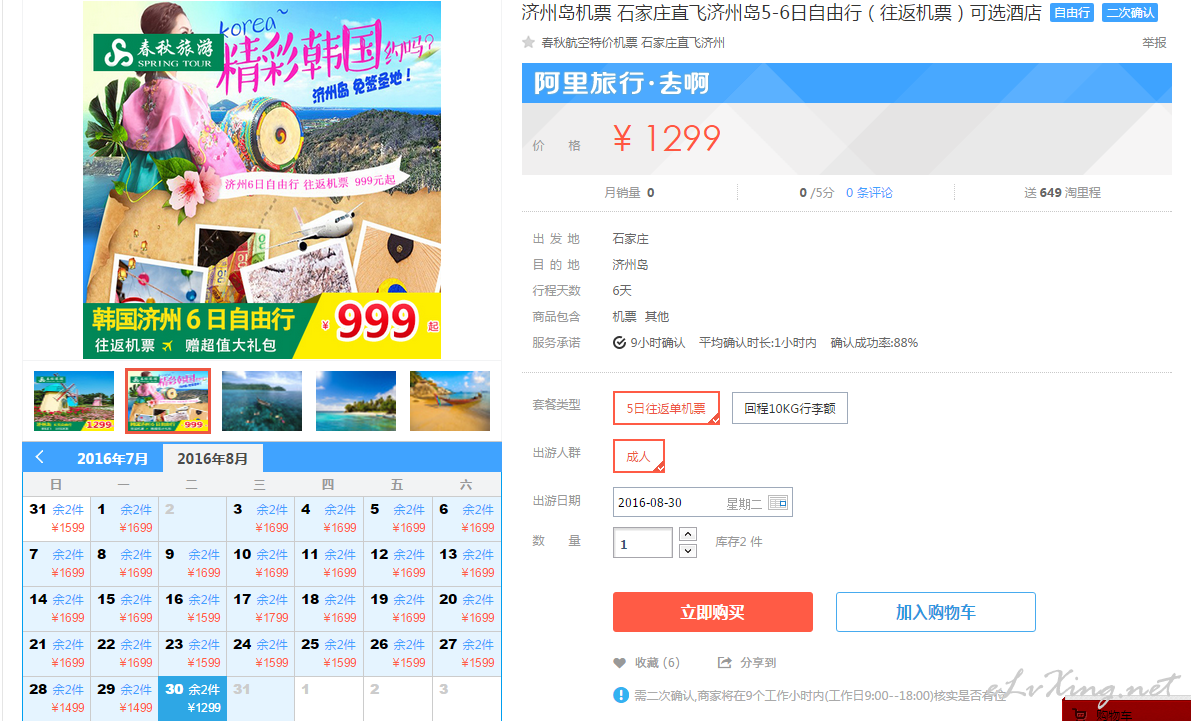Select the 回程10KG行李额 package option

pos(790,408)
